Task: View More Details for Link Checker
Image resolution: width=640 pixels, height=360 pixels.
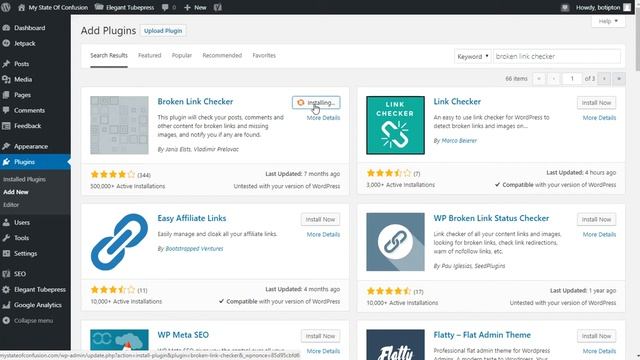Action: [x=599, y=118]
